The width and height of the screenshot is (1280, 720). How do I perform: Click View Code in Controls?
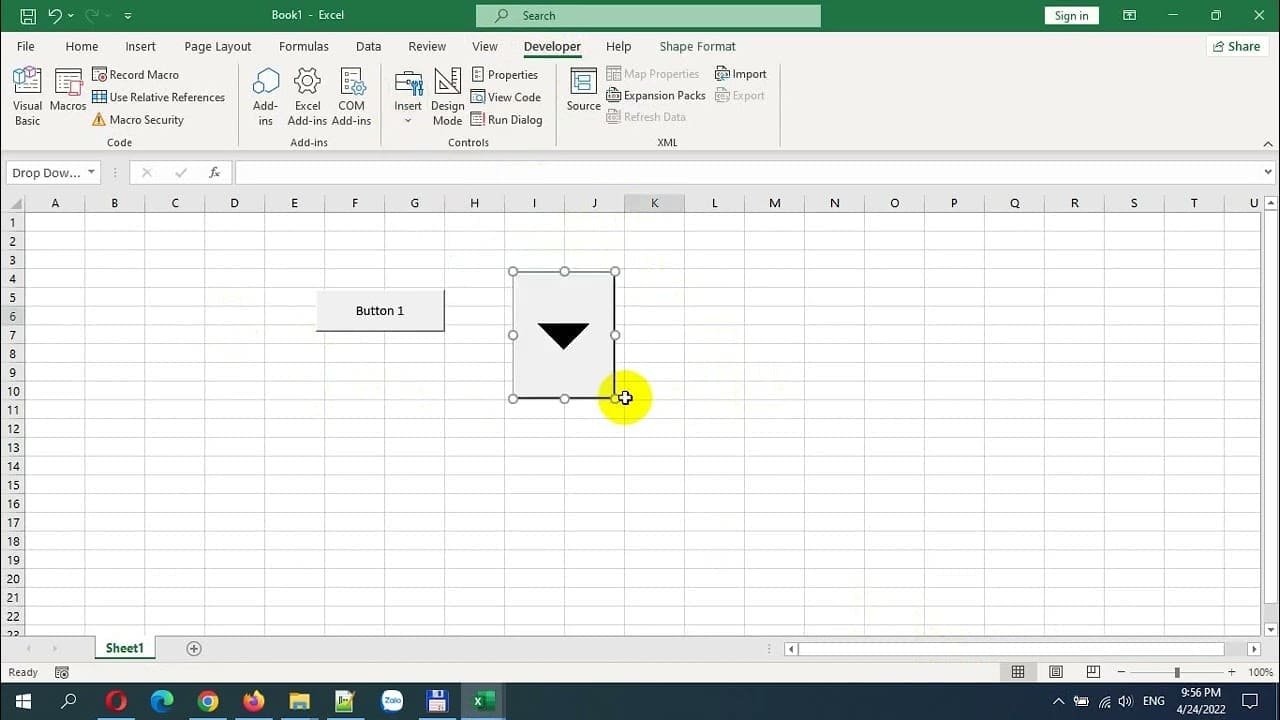pos(506,97)
